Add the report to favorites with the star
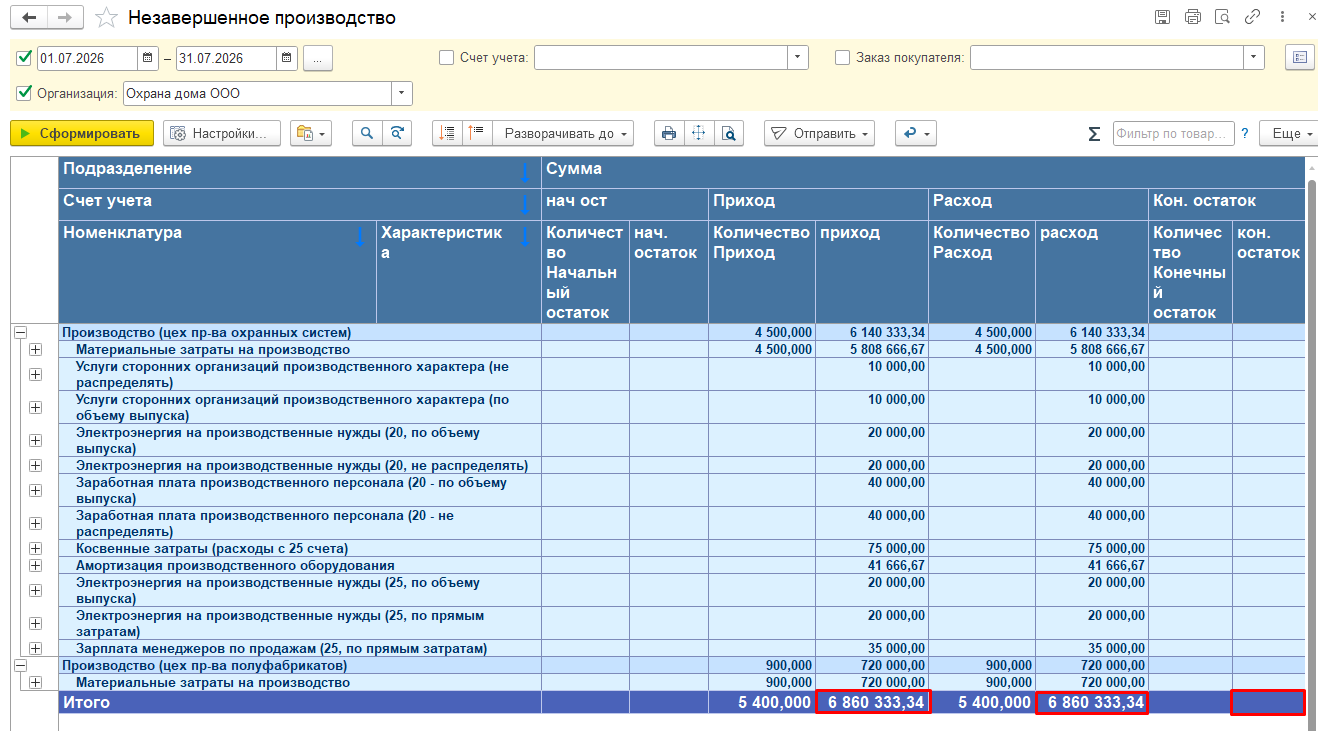 106,18
